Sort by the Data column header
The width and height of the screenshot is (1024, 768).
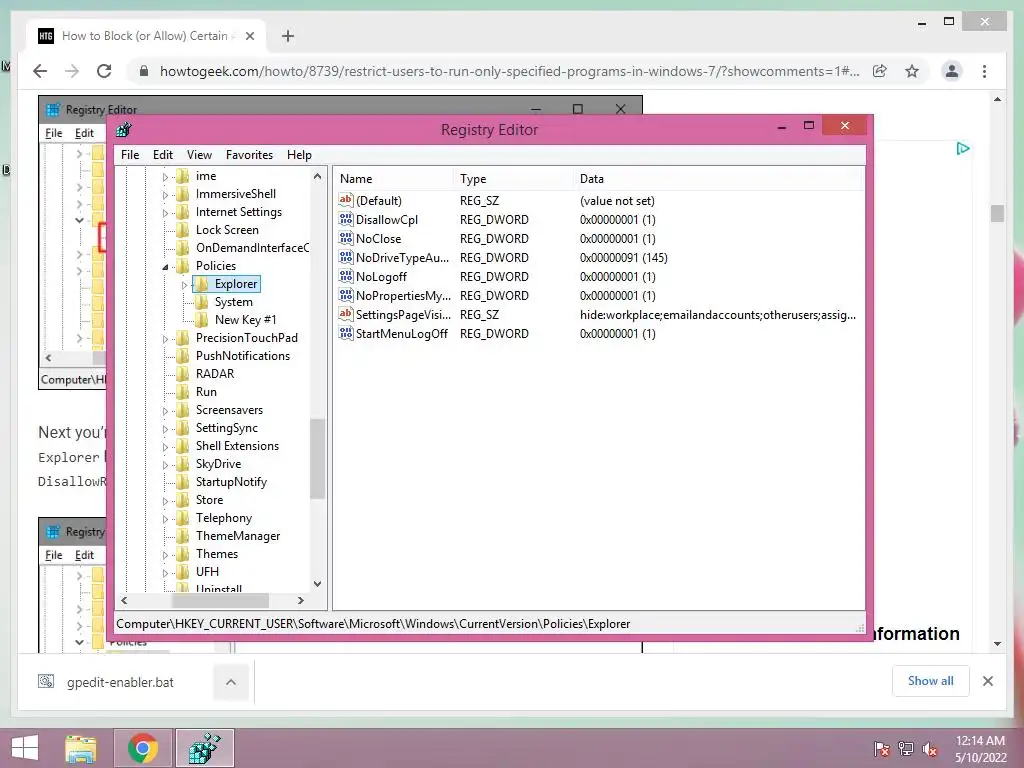(x=718, y=178)
